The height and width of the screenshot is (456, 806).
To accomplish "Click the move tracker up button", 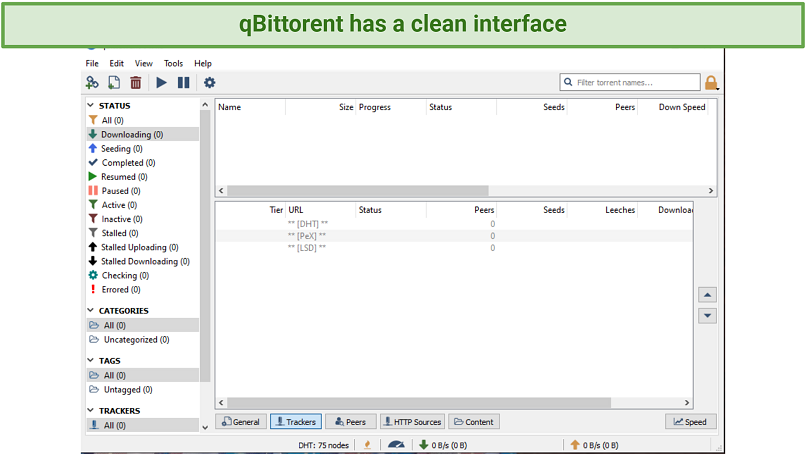I will 707,295.
